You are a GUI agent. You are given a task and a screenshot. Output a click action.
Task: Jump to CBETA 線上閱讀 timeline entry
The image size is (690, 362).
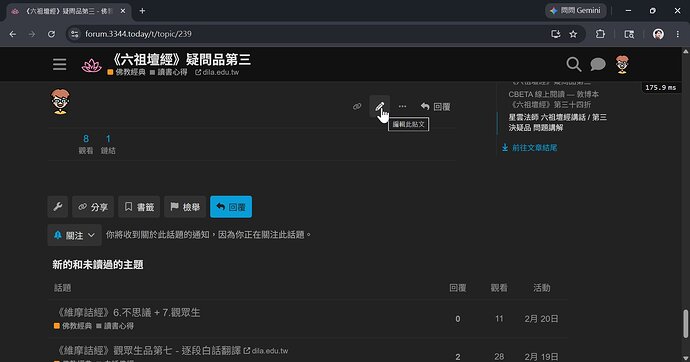[x=553, y=99]
